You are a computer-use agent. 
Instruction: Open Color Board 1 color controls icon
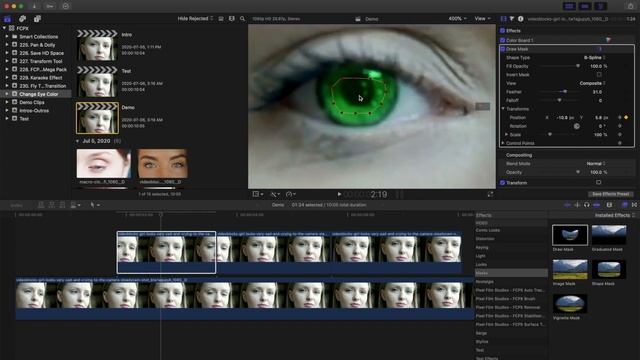pyautogui.click(x=608, y=40)
